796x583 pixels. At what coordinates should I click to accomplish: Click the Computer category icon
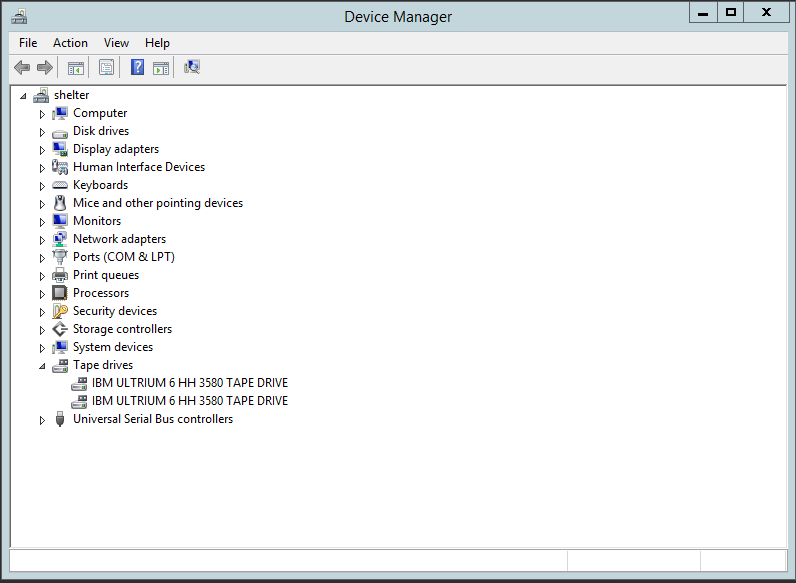[x=60, y=113]
